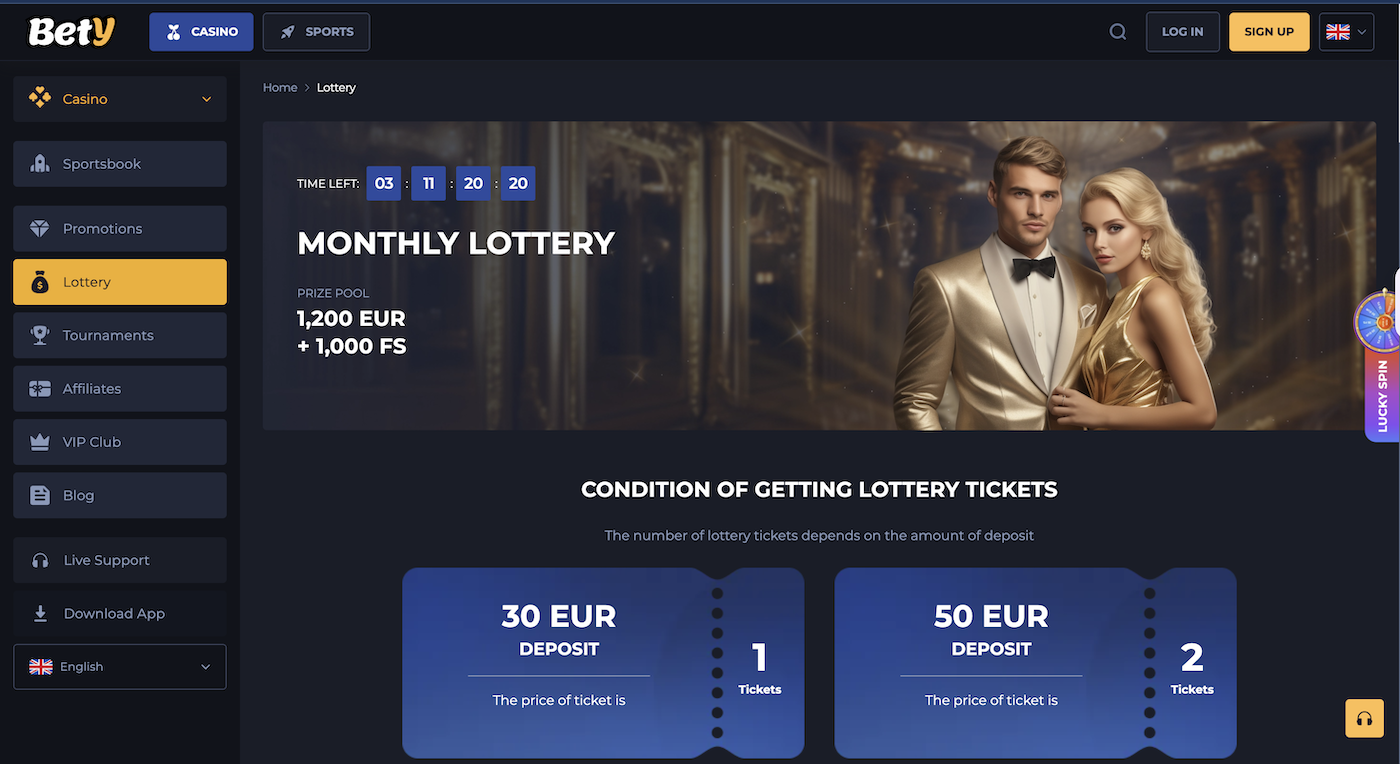Select the 50 EUR deposit ticket card
The image size is (1400, 764).
[1035, 663]
